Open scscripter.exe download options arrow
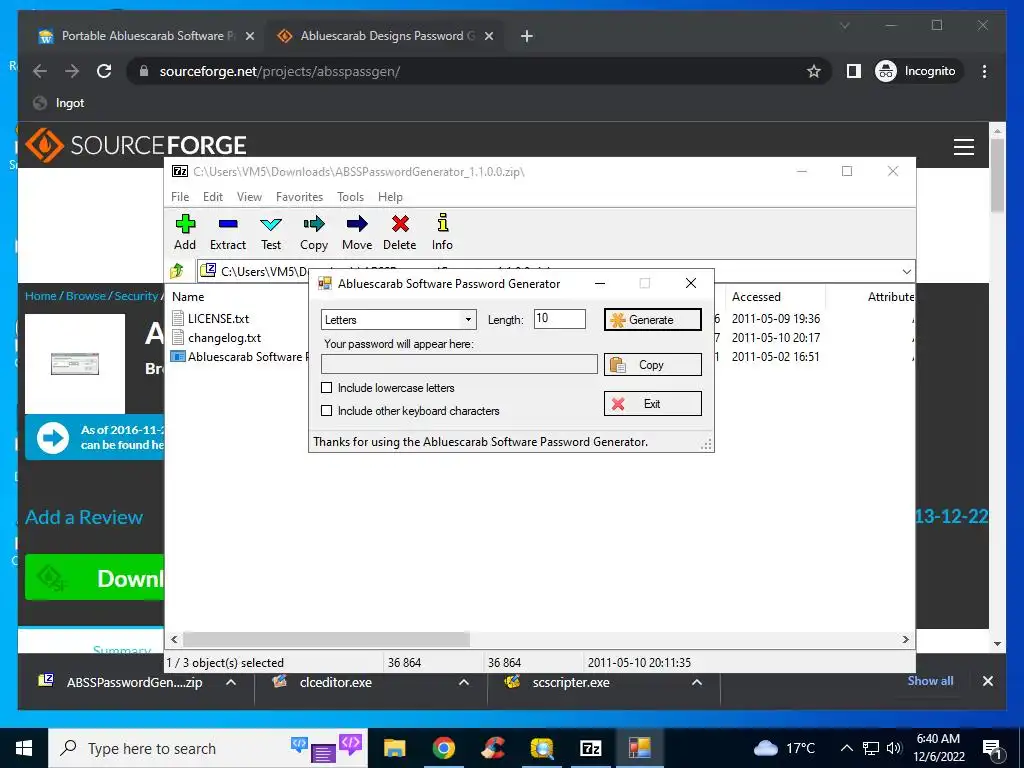Screen dimensions: 1024x768 [x=697, y=682]
